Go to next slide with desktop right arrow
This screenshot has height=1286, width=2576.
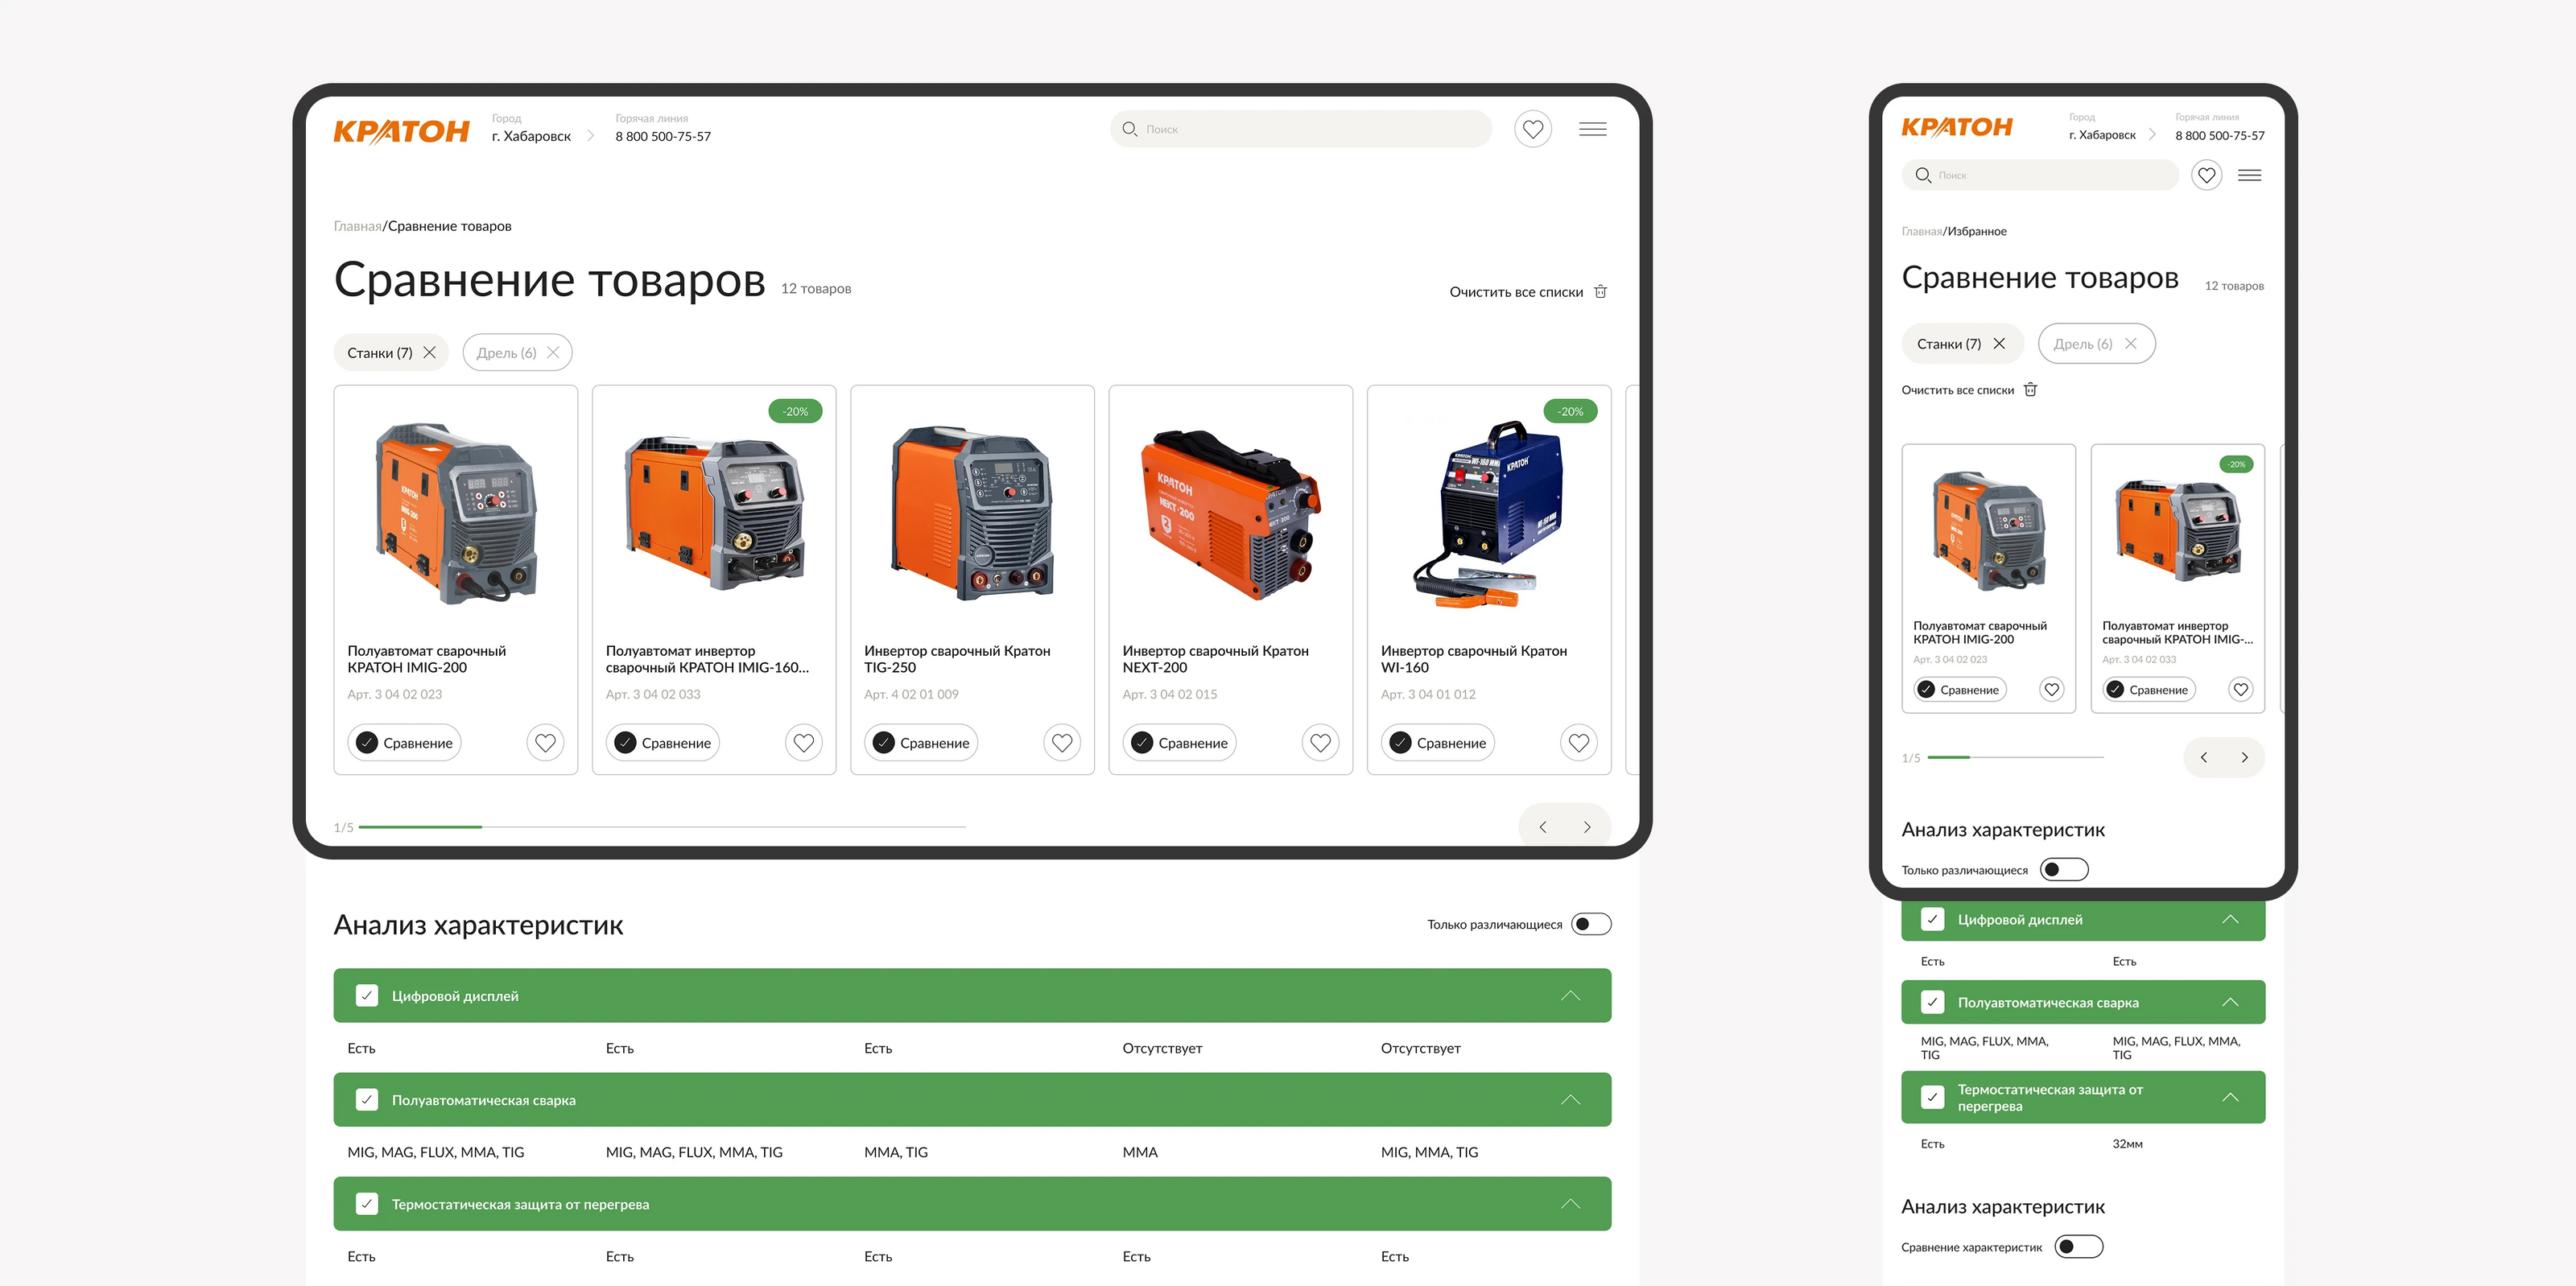pyautogui.click(x=1586, y=827)
